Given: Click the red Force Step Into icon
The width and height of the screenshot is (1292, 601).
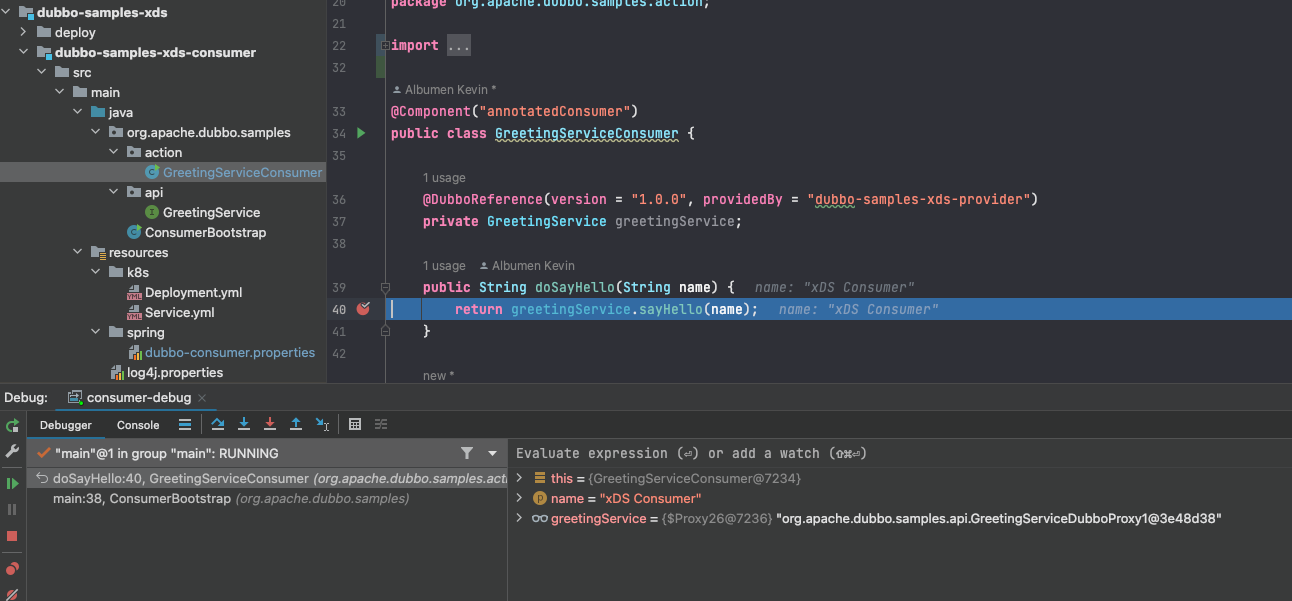Looking at the screenshot, I should [270, 425].
